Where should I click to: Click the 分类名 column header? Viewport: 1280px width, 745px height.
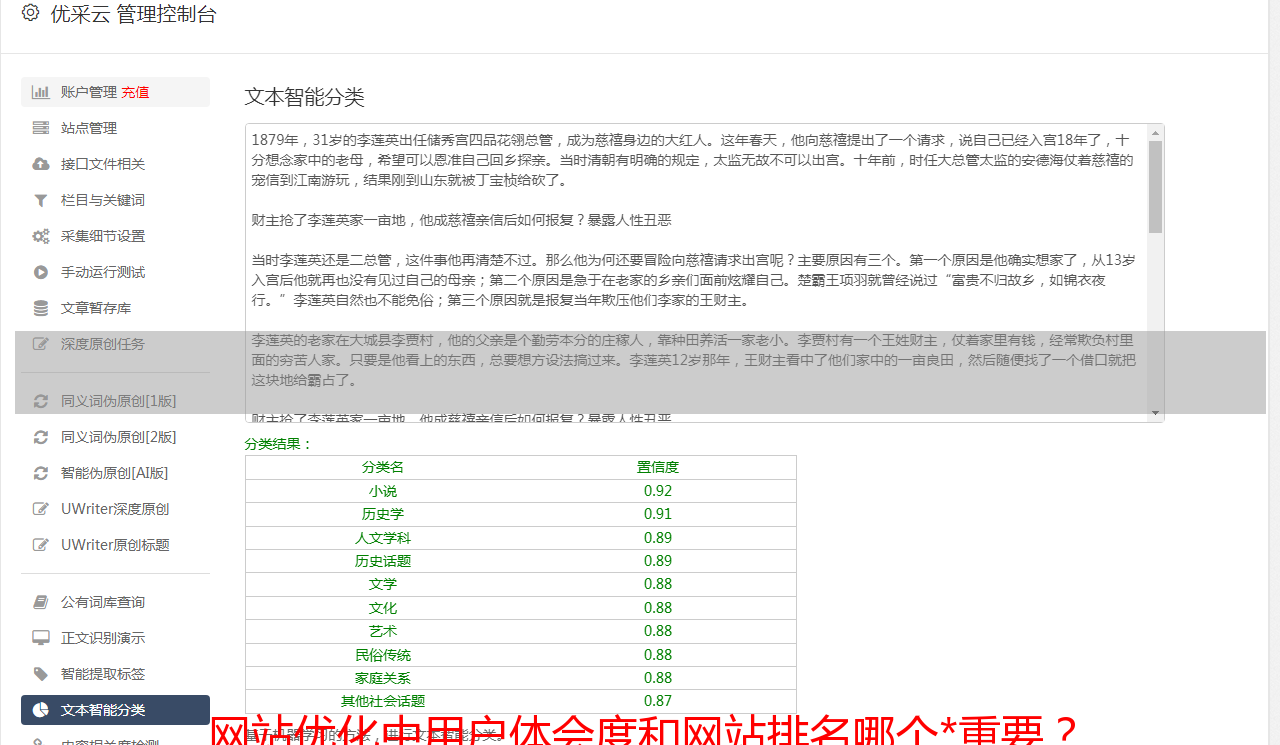coord(383,467)
